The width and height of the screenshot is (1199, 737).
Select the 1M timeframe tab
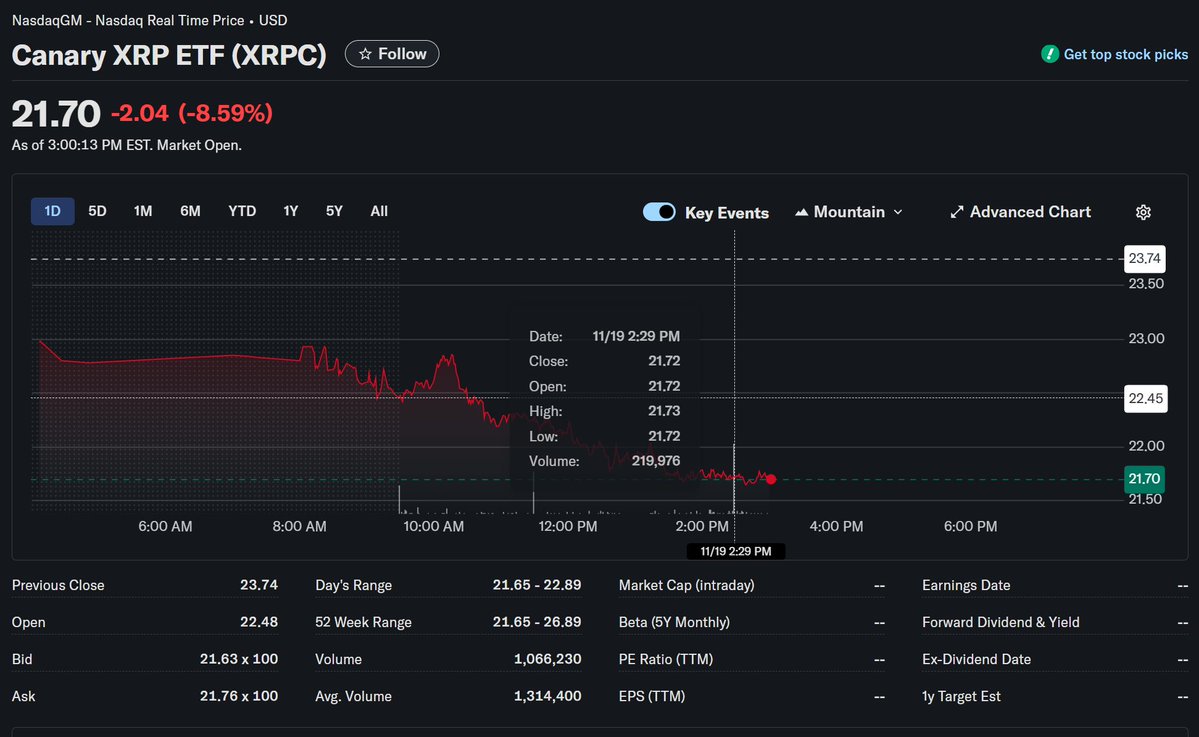click(x=142, y=211)
